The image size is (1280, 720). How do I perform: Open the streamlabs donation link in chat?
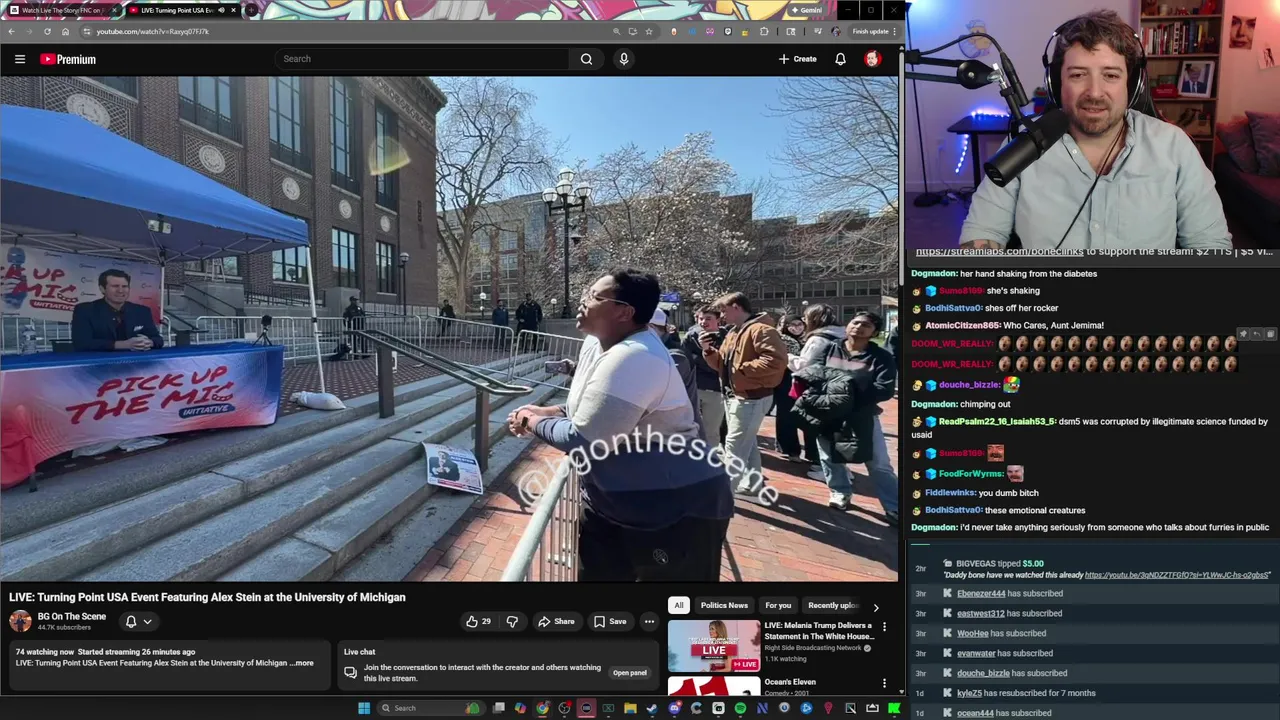click(x=1000, y=251)
